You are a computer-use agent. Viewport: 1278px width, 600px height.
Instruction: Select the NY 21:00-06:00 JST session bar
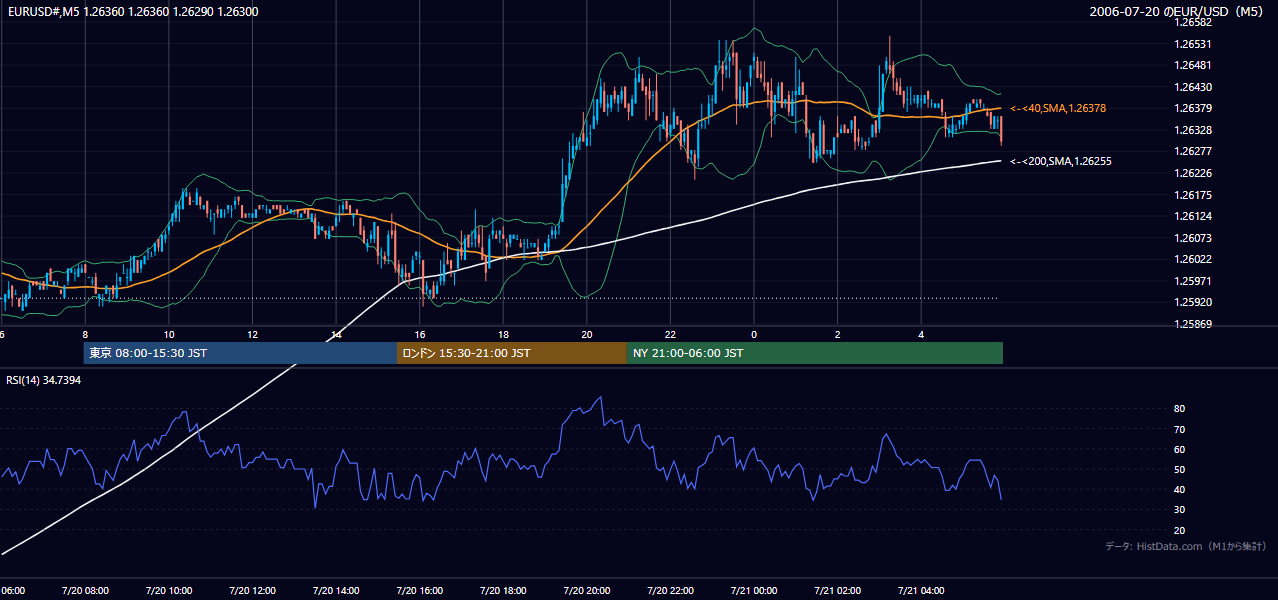point(815,353)
